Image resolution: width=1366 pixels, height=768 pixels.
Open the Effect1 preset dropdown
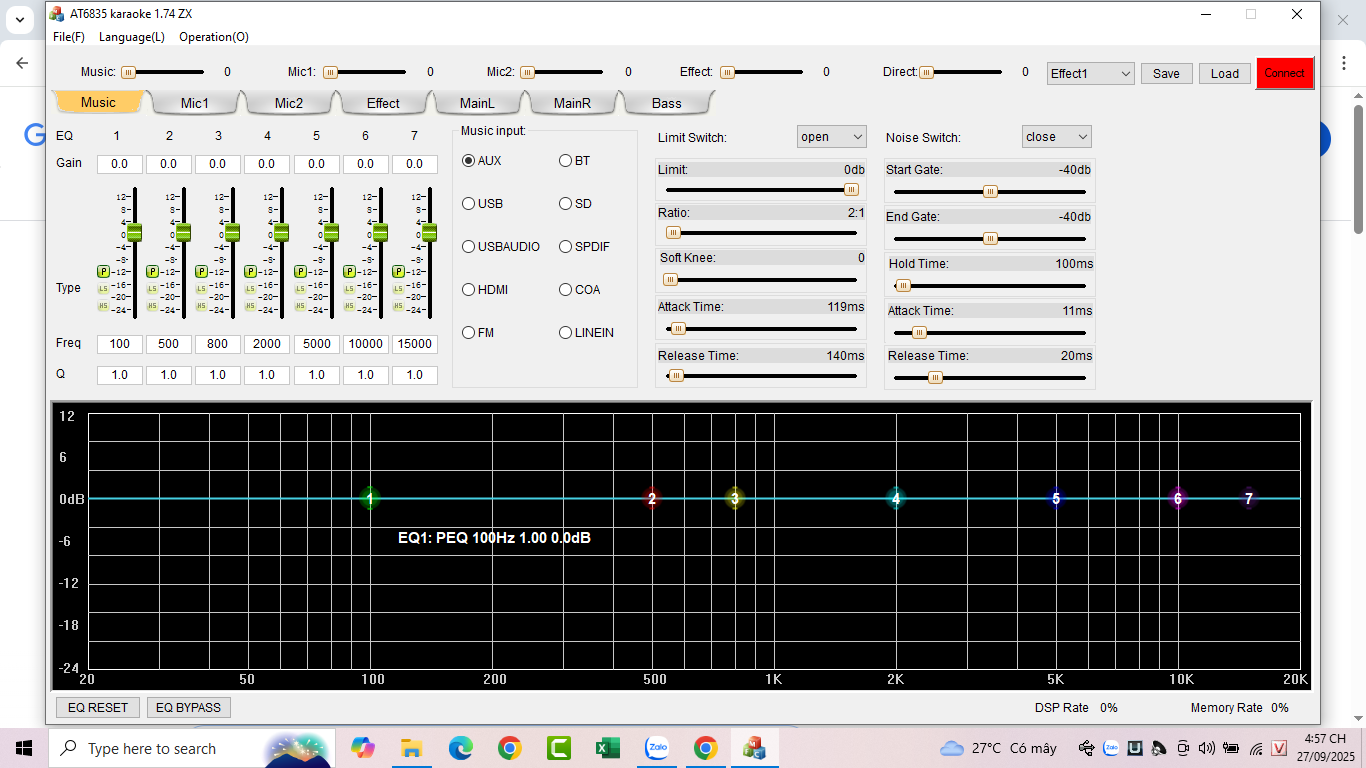tap(1090, 73)
